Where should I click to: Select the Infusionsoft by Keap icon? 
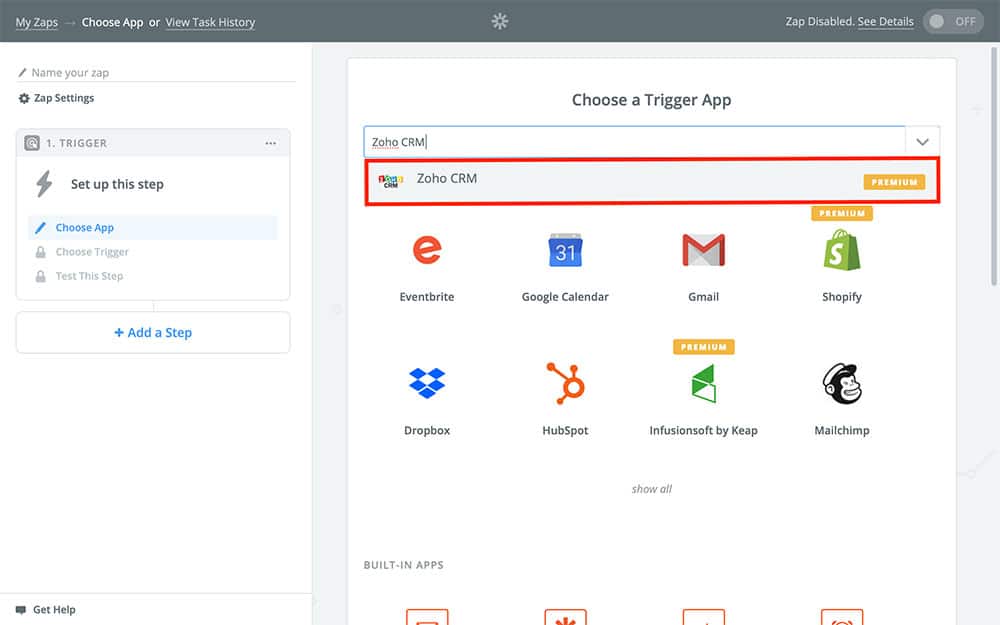pos(703,383)
